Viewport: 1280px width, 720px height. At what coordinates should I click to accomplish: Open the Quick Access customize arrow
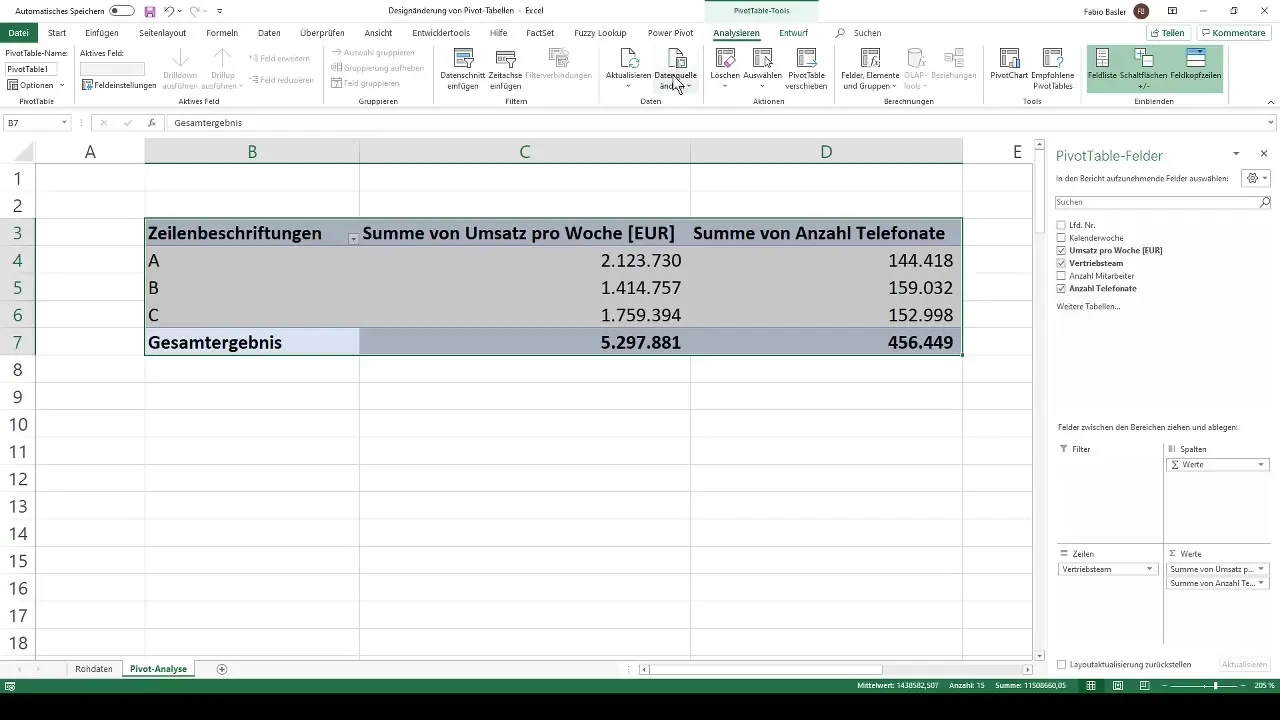coord(219,11)
